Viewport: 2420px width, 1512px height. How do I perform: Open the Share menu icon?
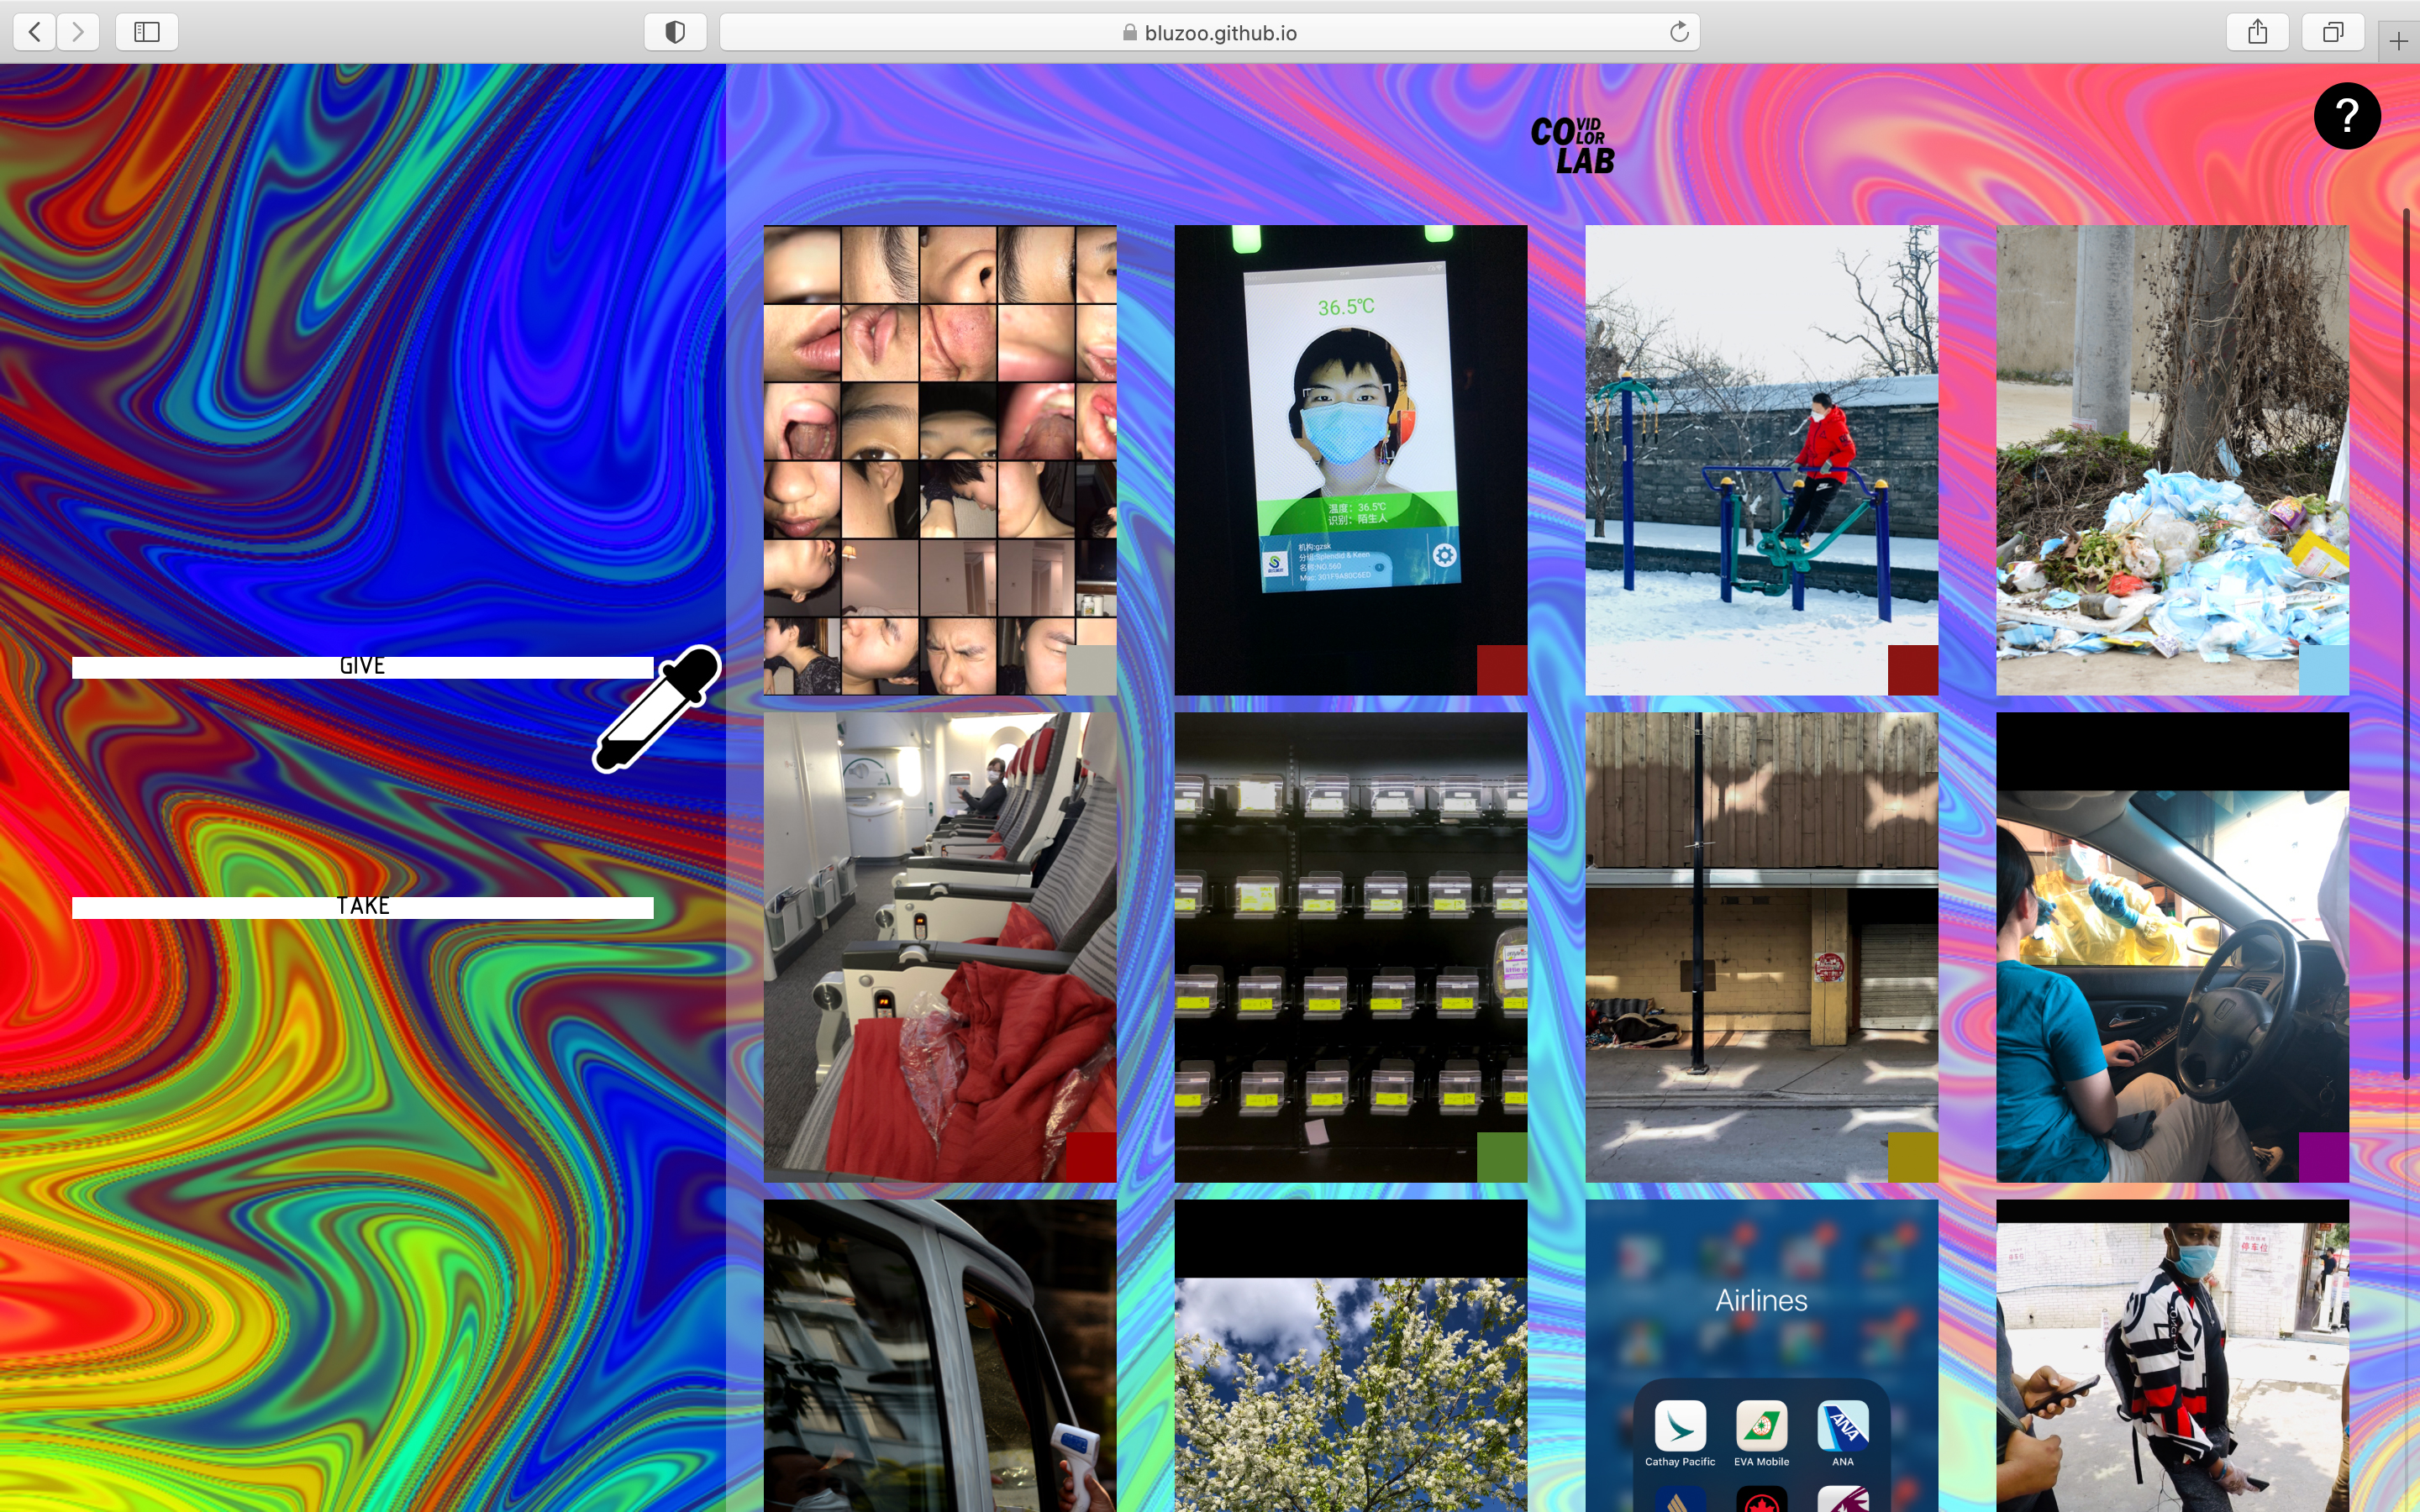point(2257,32)
